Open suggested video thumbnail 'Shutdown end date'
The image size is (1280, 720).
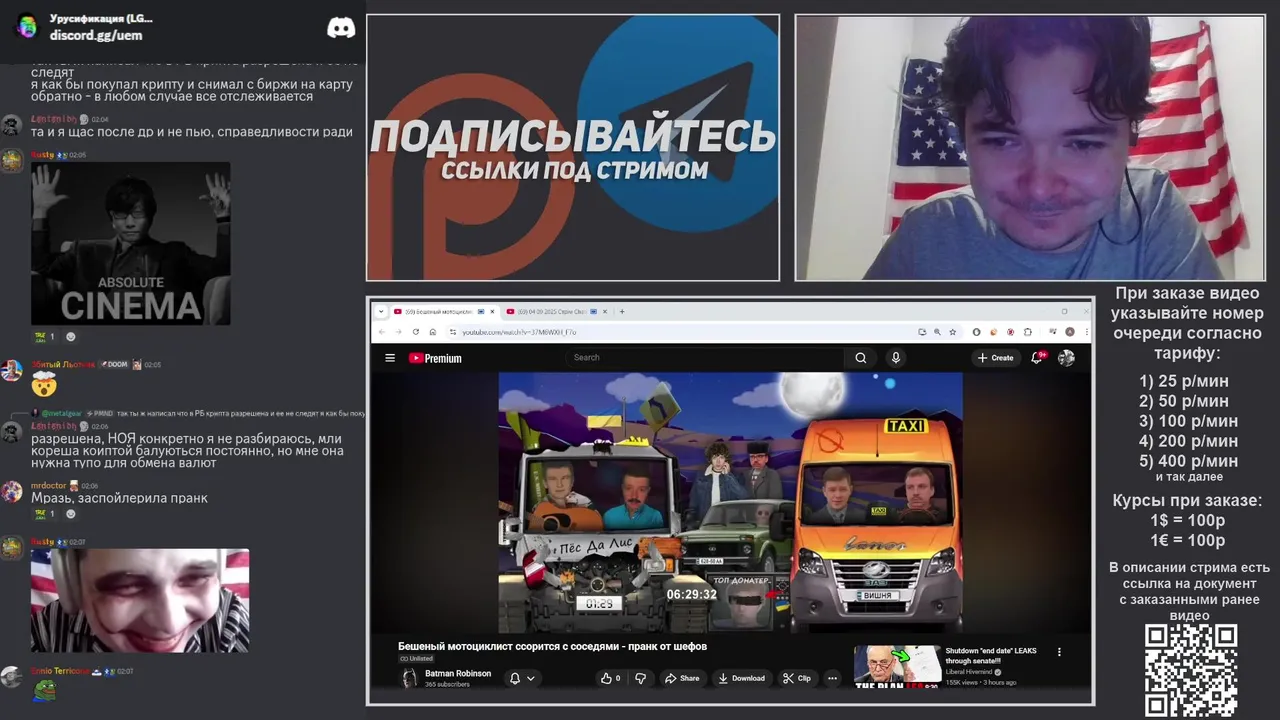point(897,667)
